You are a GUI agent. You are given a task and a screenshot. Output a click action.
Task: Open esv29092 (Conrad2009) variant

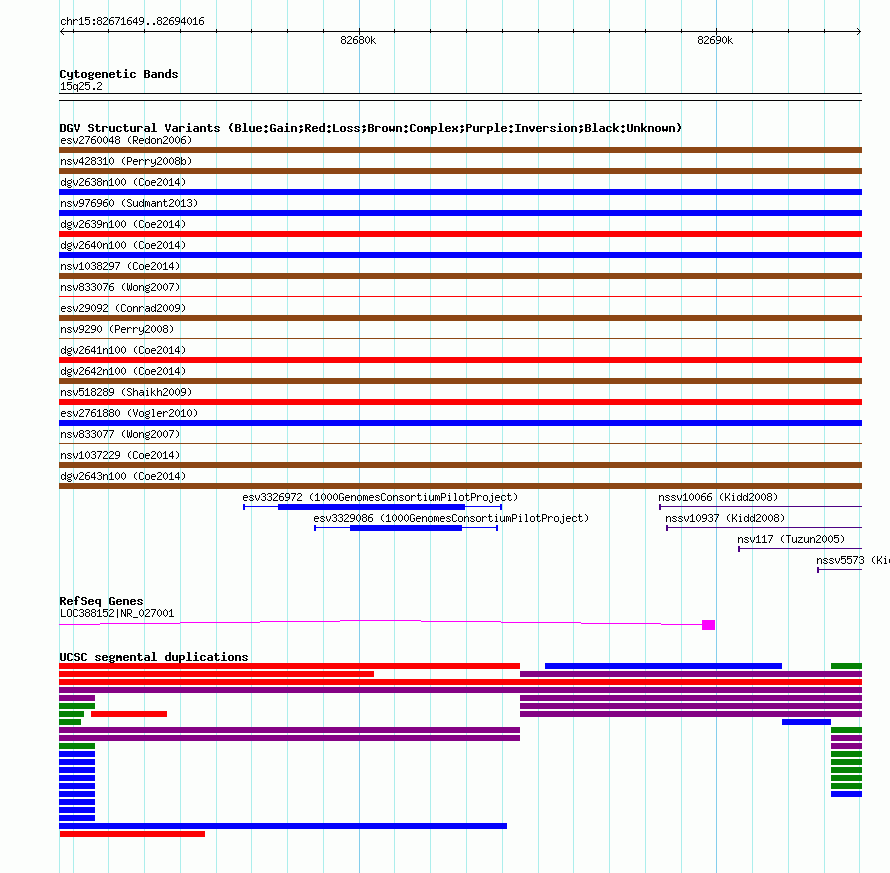click(x=123, y=308)
